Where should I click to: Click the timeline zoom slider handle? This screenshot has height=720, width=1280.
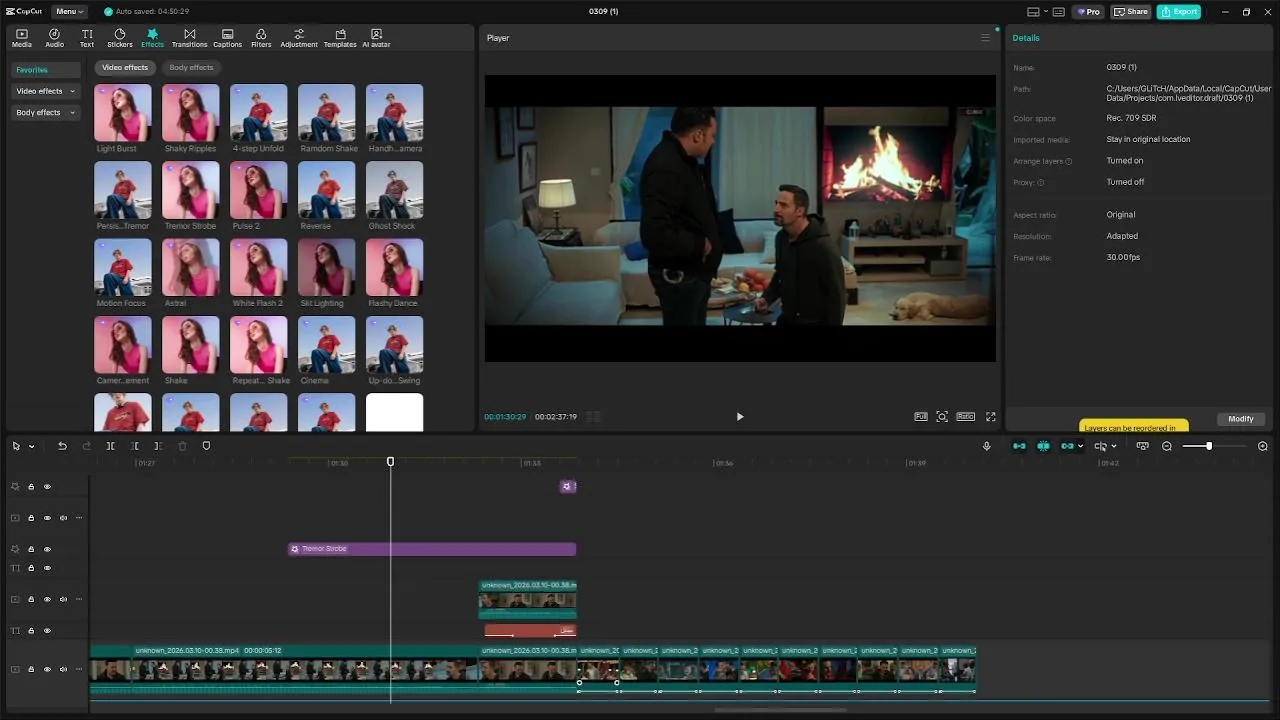click(x=1209, y=446)
